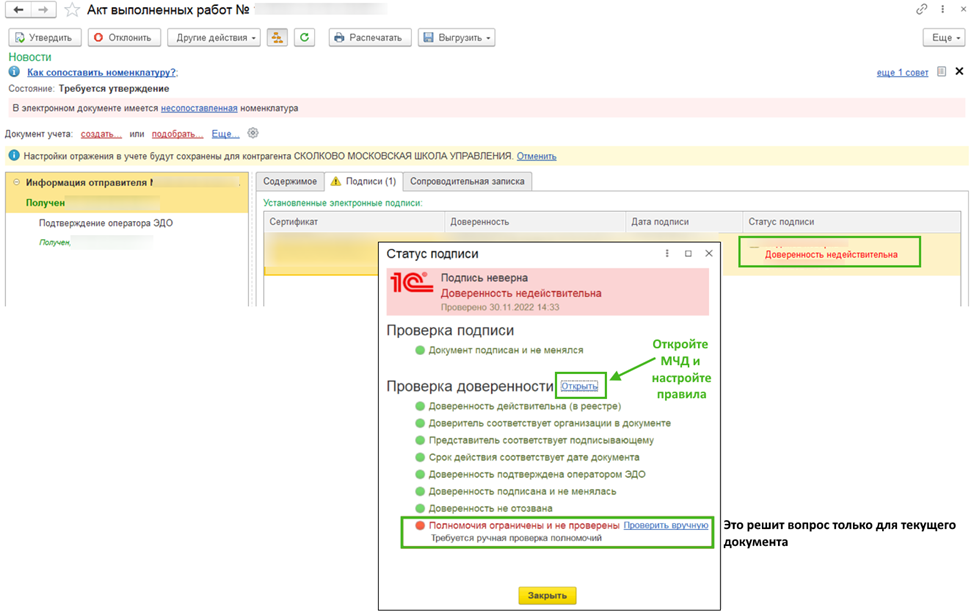Maximize Статус подписи dialog

coord(688,253)
